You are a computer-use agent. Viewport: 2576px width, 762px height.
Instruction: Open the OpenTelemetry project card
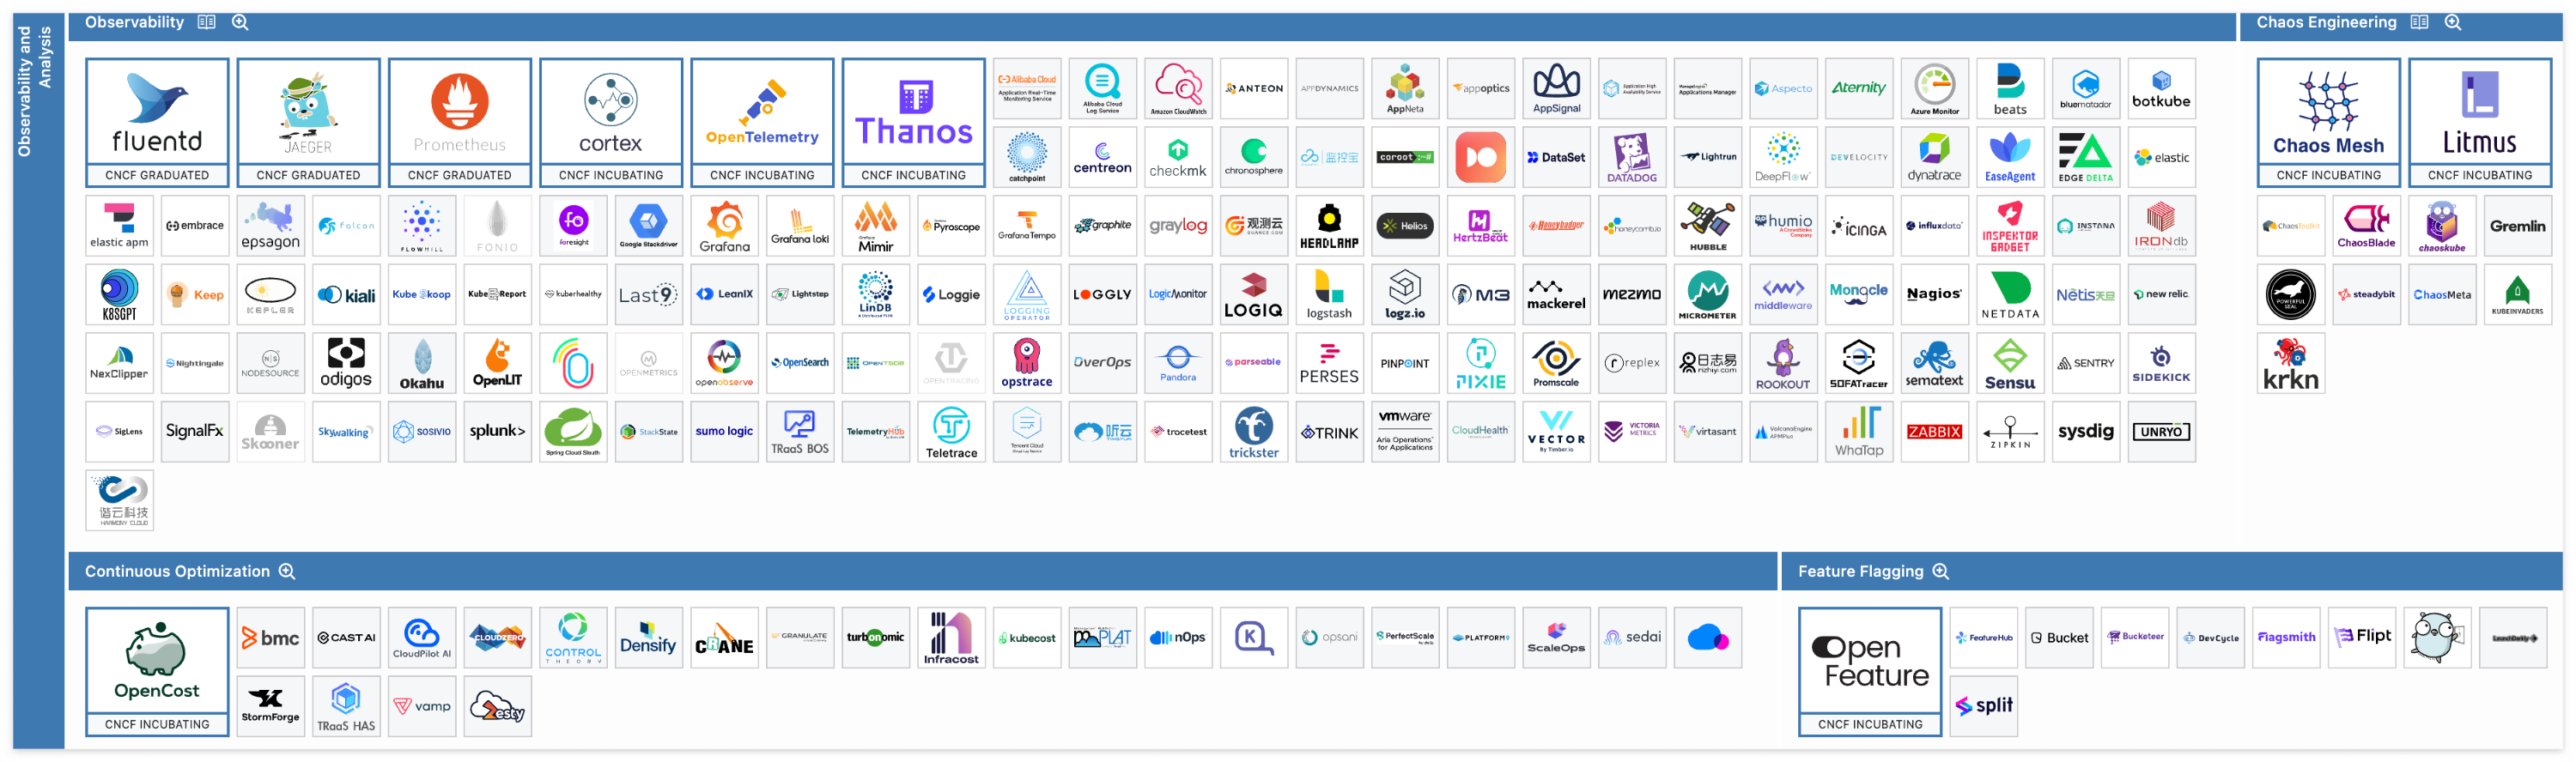point(762,122)
